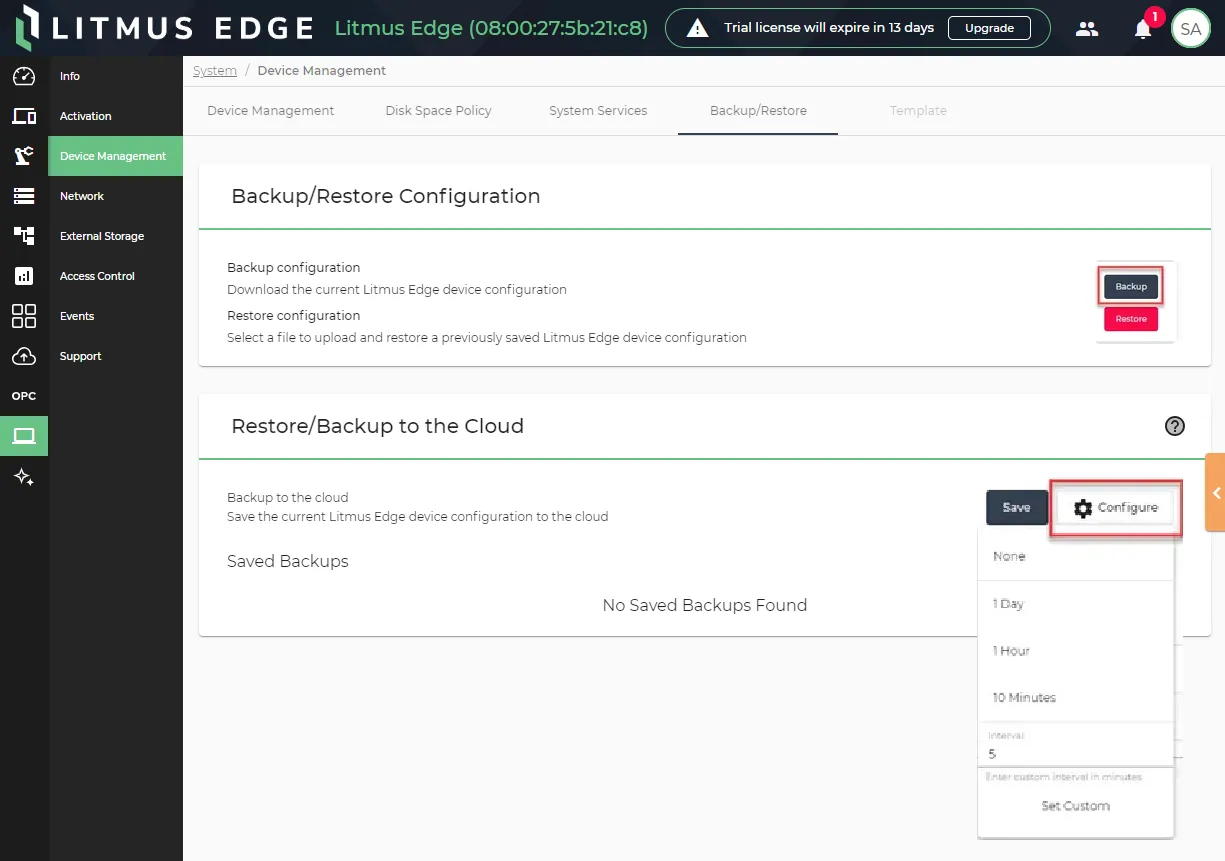Click the Set Custom button

click(1075, 806)
